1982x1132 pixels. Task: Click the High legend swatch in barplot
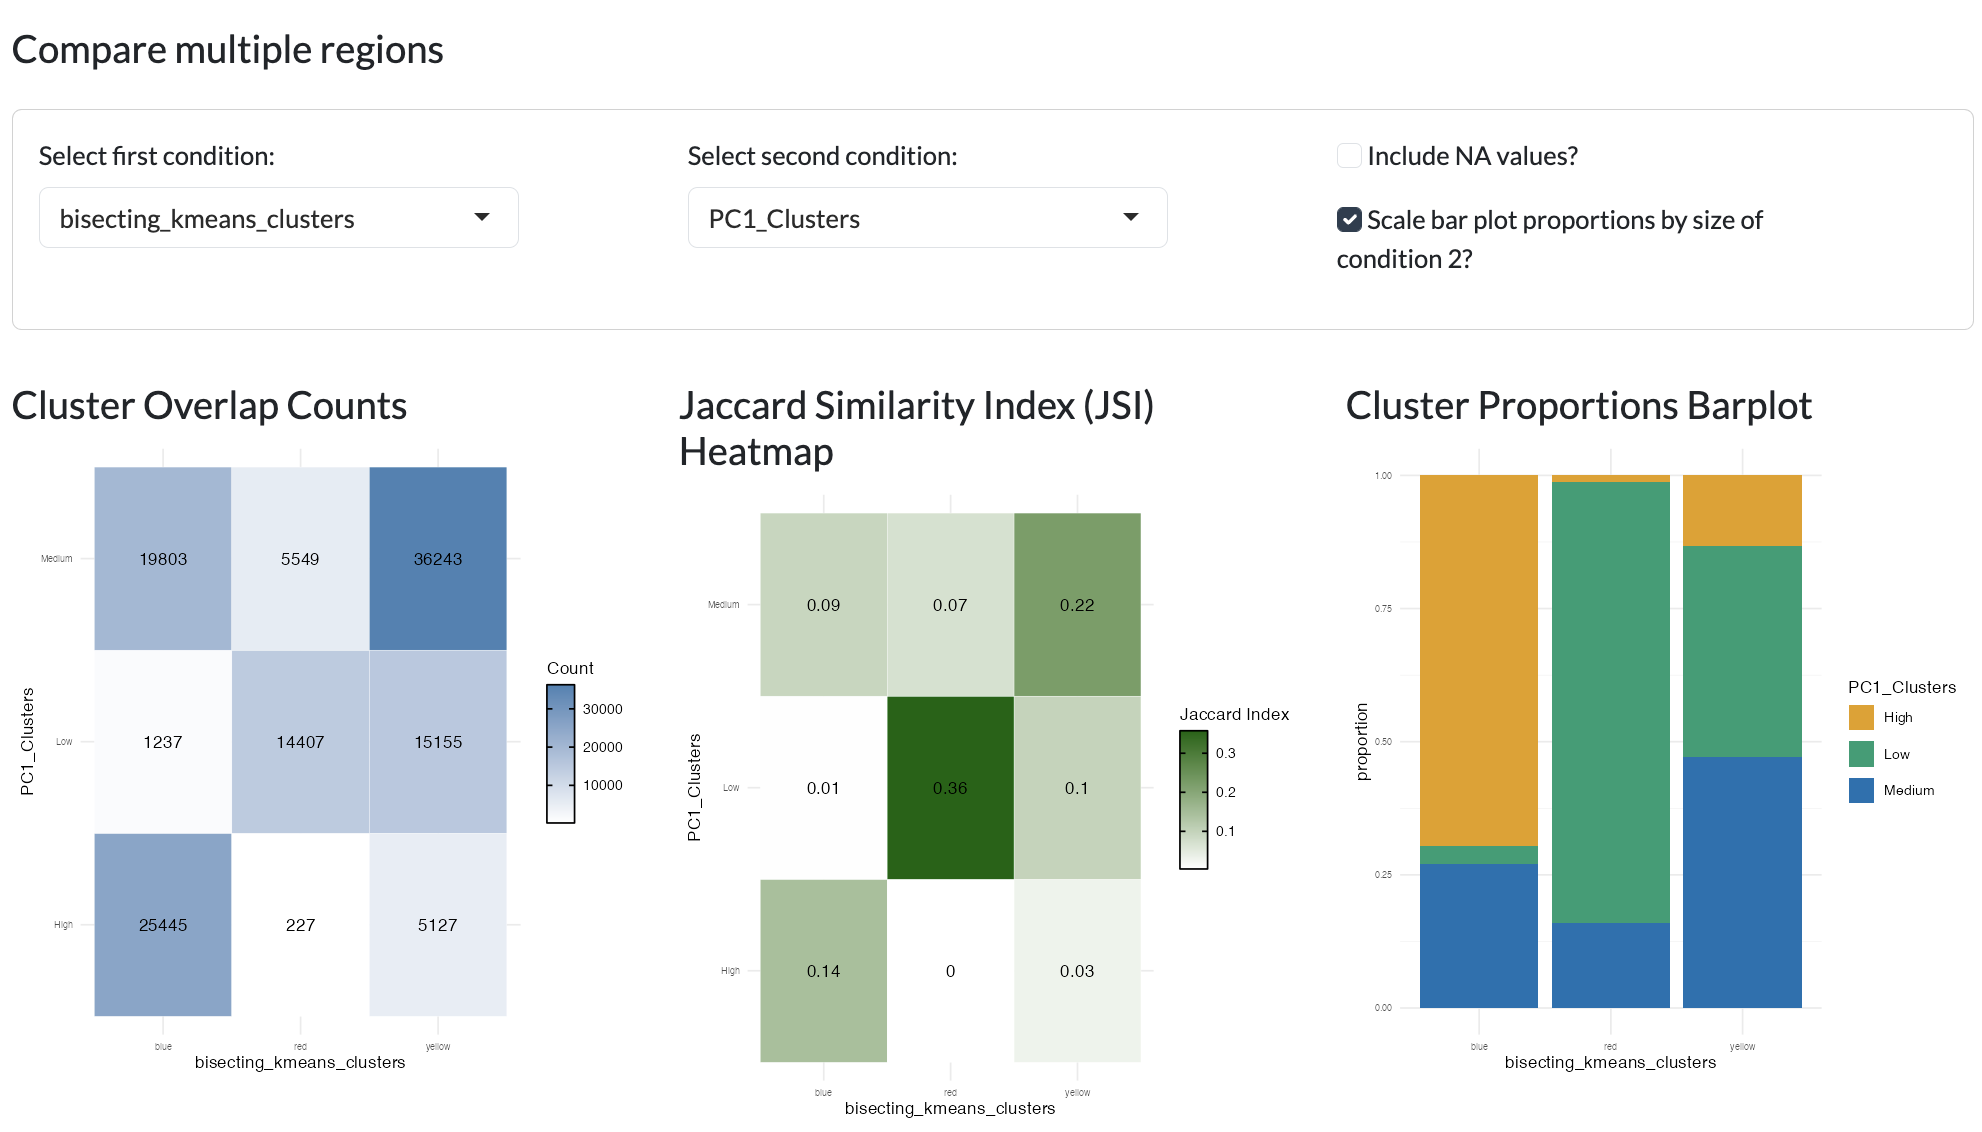[x=1861, y=717]
